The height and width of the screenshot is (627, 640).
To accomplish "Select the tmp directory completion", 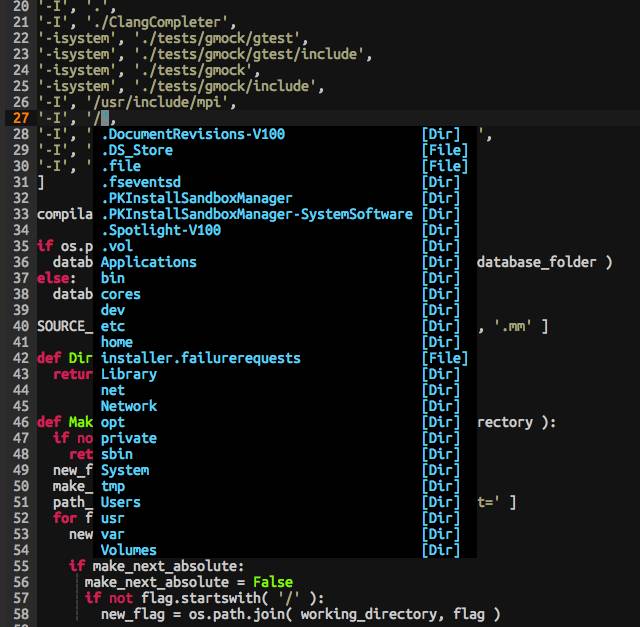I will 284,486.
